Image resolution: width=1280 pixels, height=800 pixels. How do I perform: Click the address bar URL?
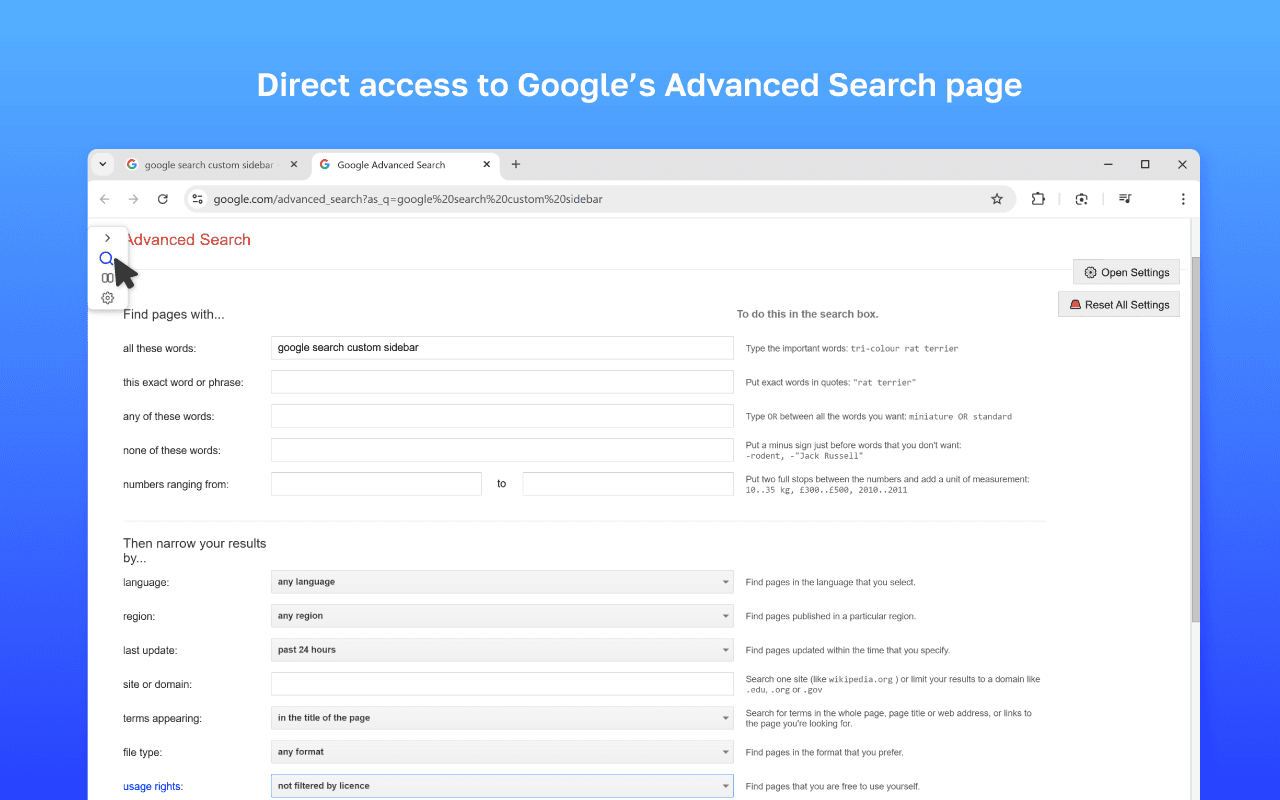click(x=408, y=199)
